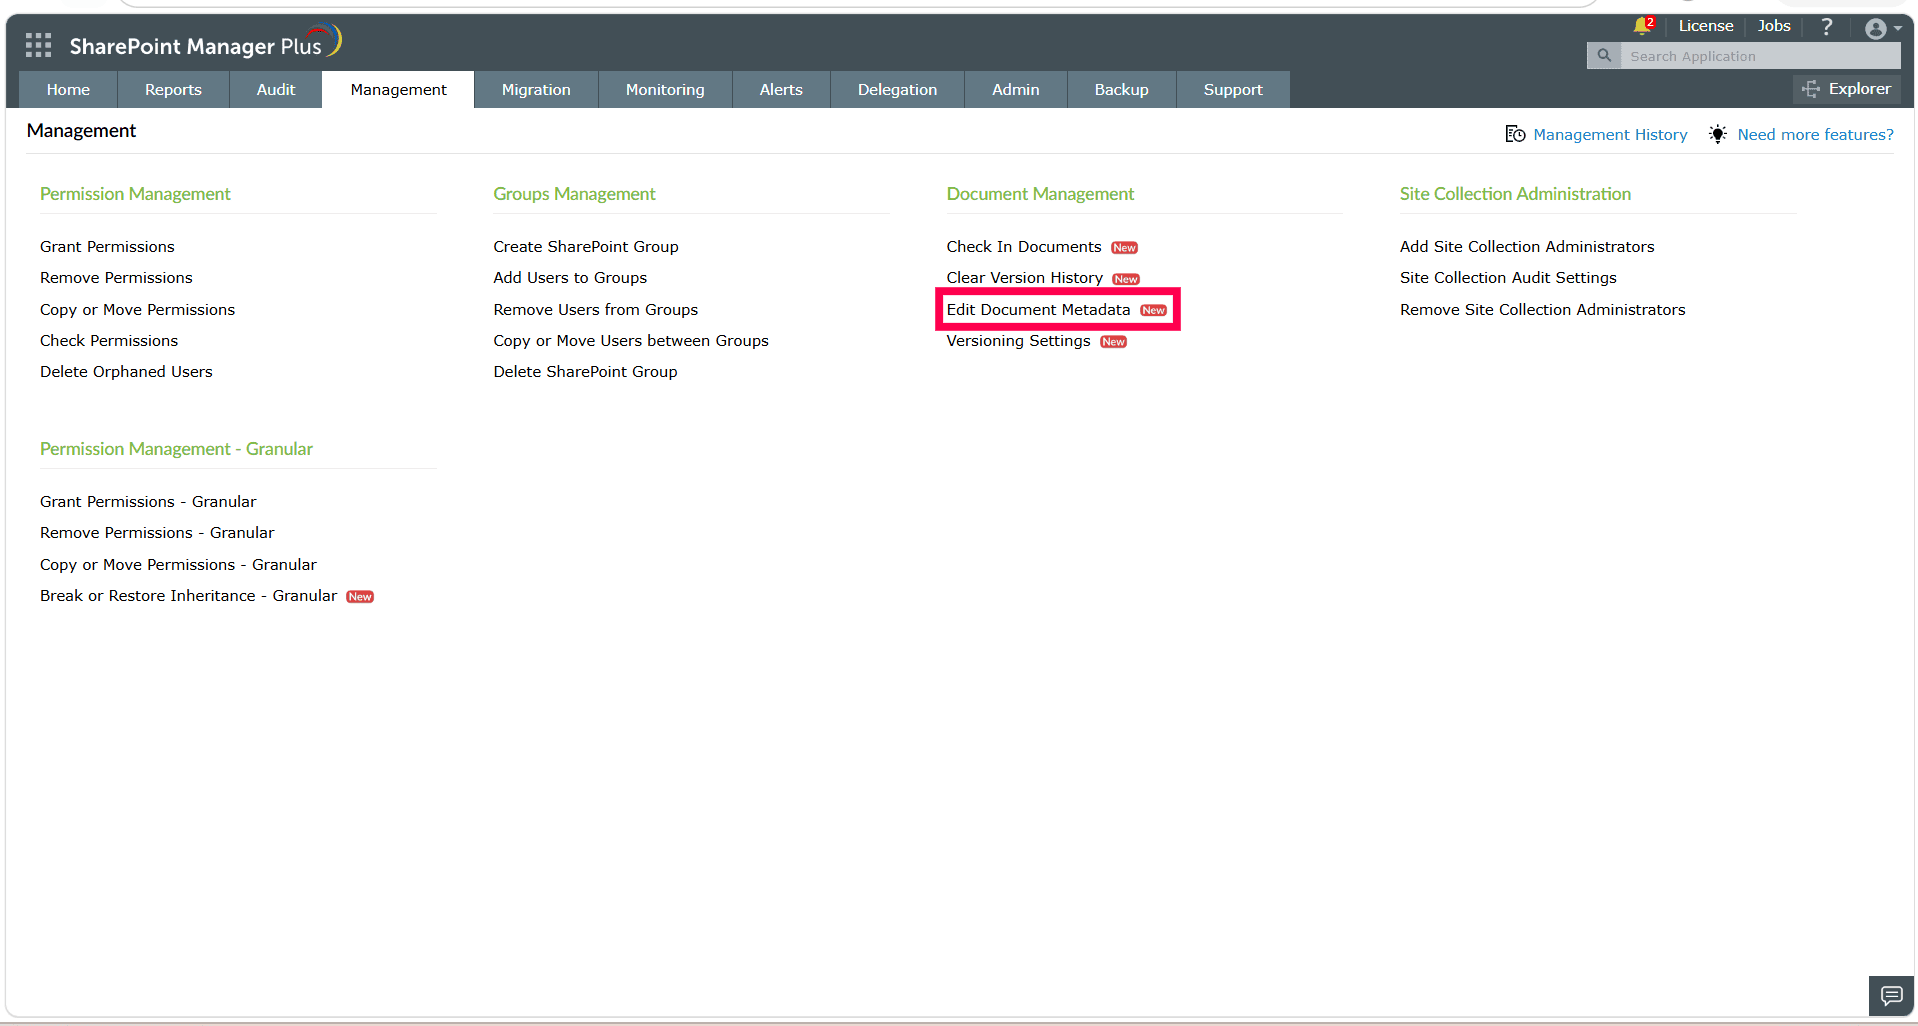The image size is (1918, 1026).
Task: Open notifications bell with 2 alerts
Action: 1643,25
